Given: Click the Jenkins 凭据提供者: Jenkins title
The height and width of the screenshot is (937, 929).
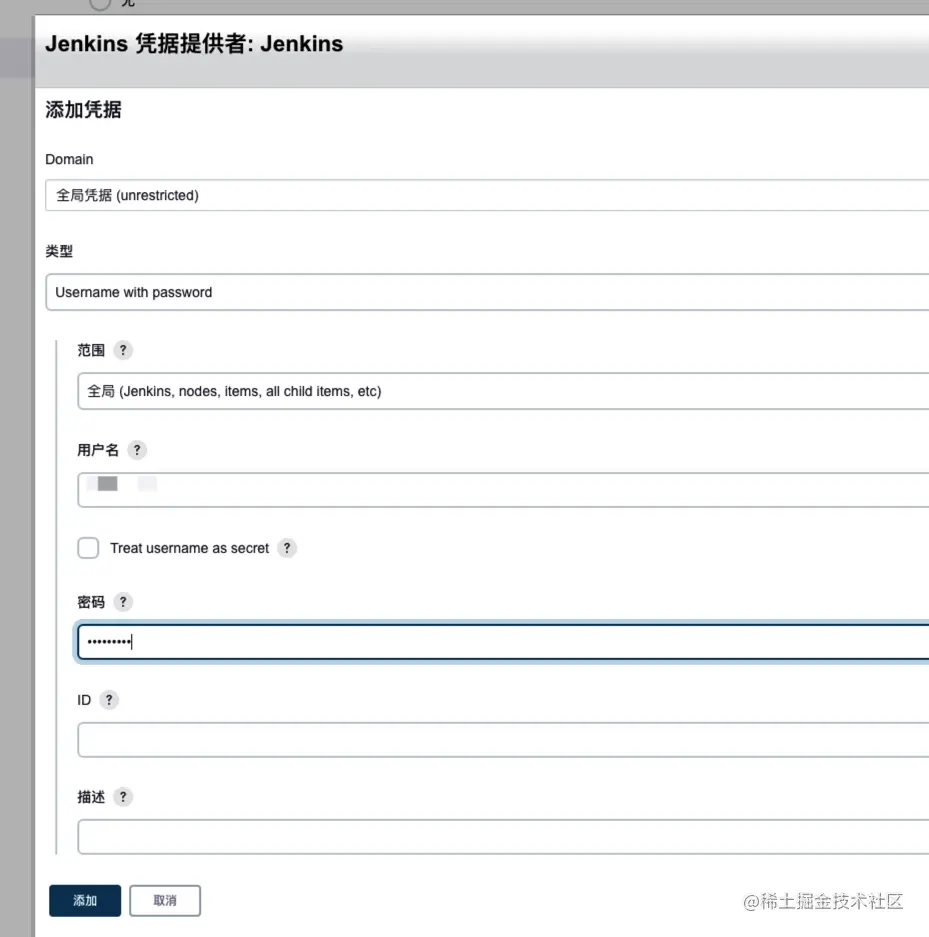Looking at the screenshot, I should [194, 44].
